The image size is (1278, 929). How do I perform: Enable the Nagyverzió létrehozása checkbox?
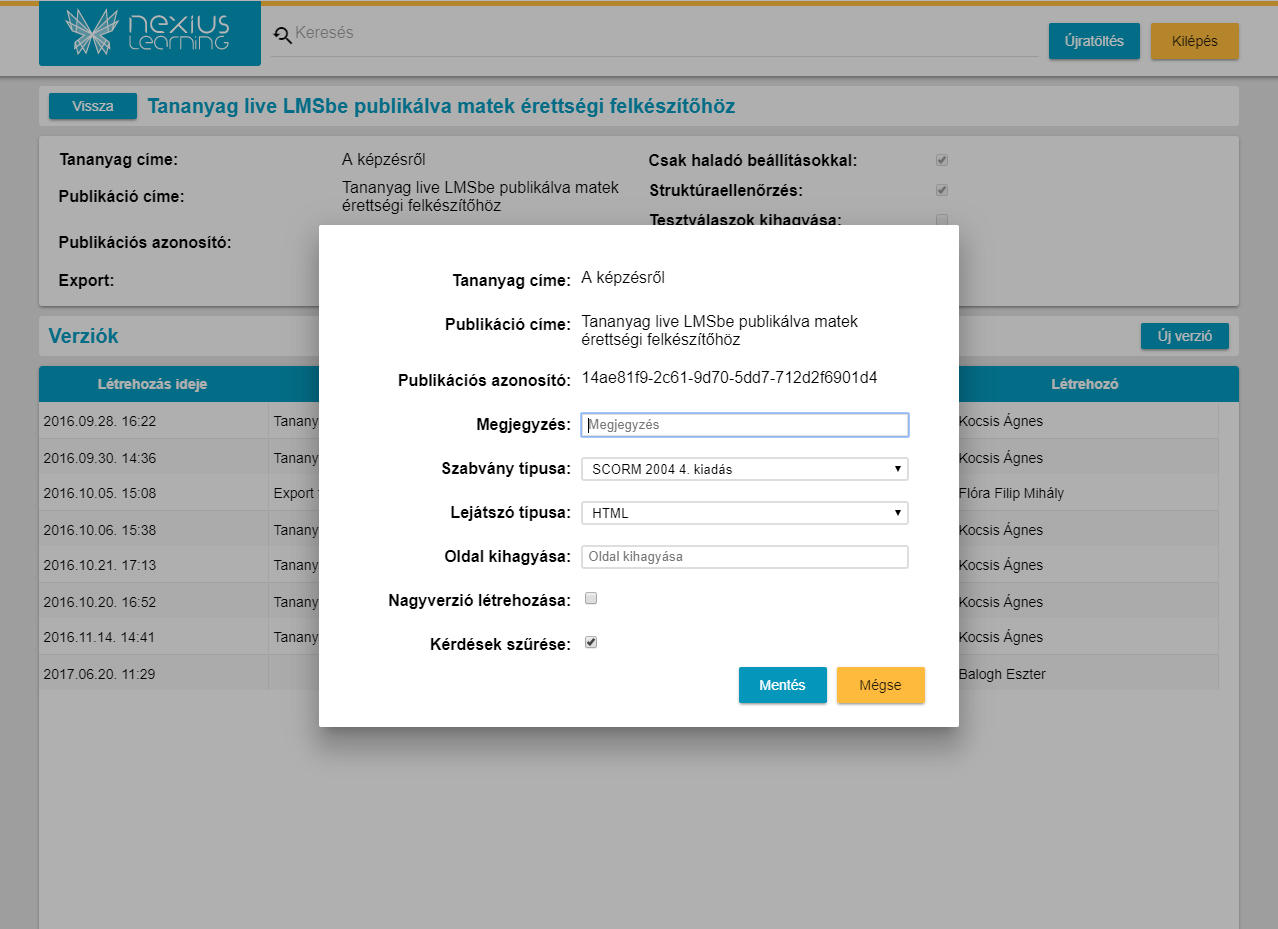click(591, 599)
